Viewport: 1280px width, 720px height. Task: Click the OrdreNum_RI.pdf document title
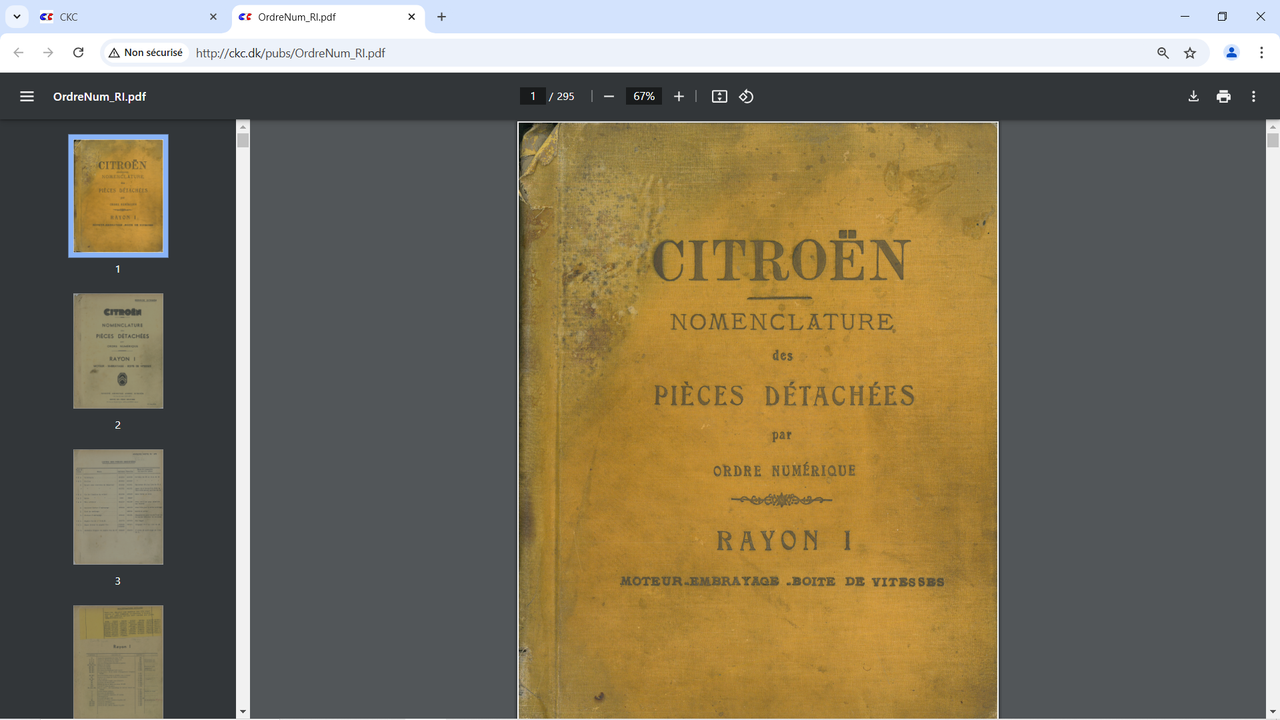click(100, 97)
